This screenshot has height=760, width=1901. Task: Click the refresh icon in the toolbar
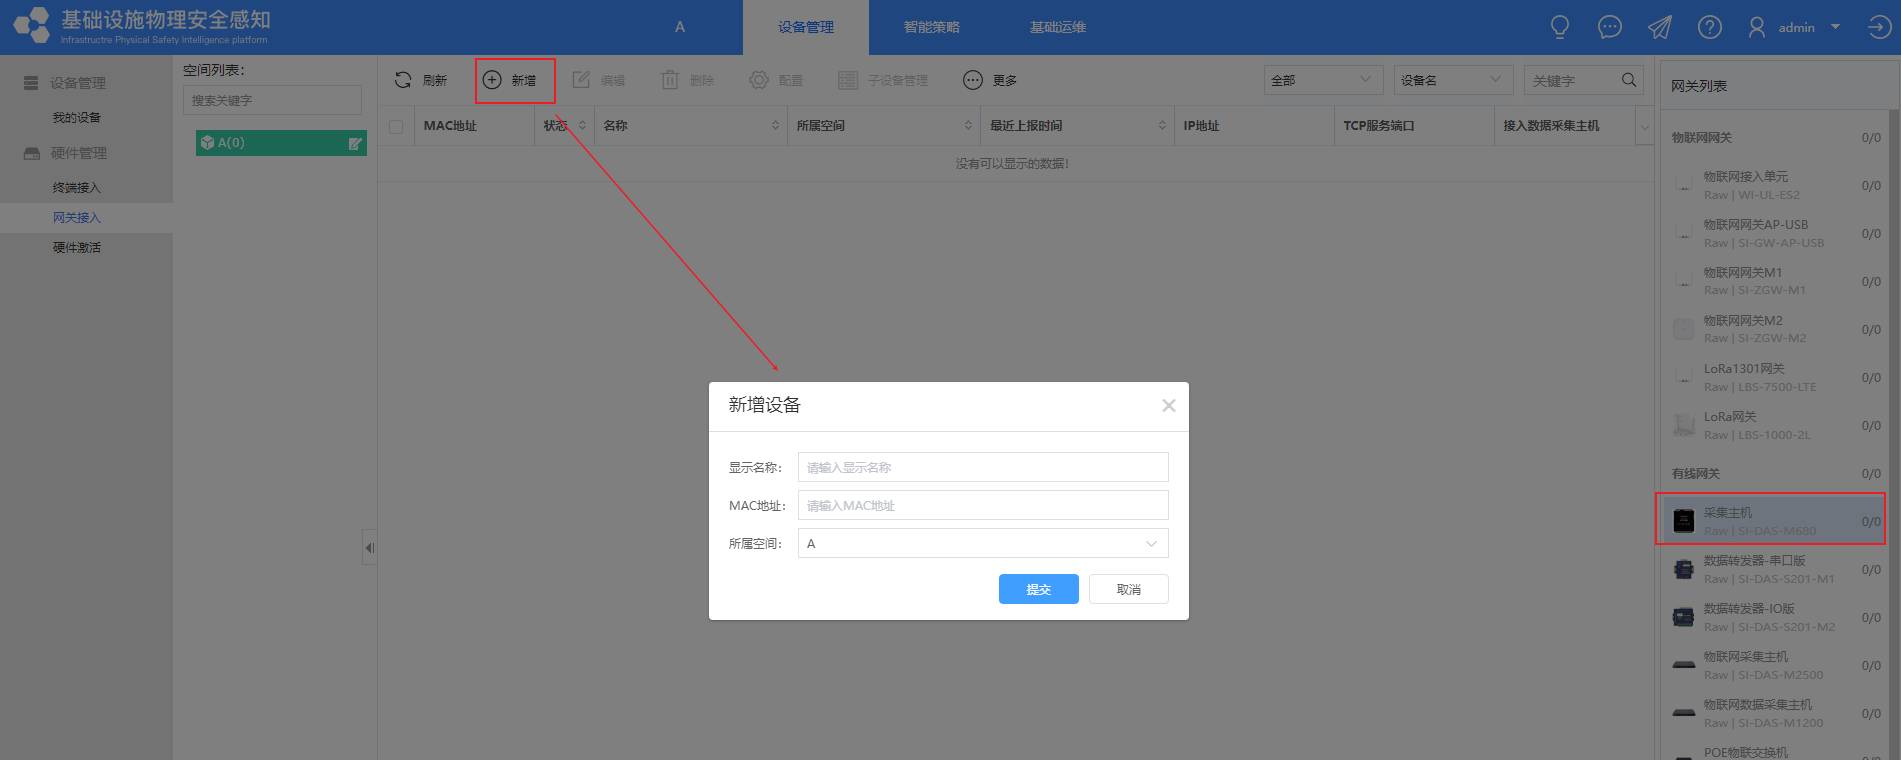(x=403, y=80)
